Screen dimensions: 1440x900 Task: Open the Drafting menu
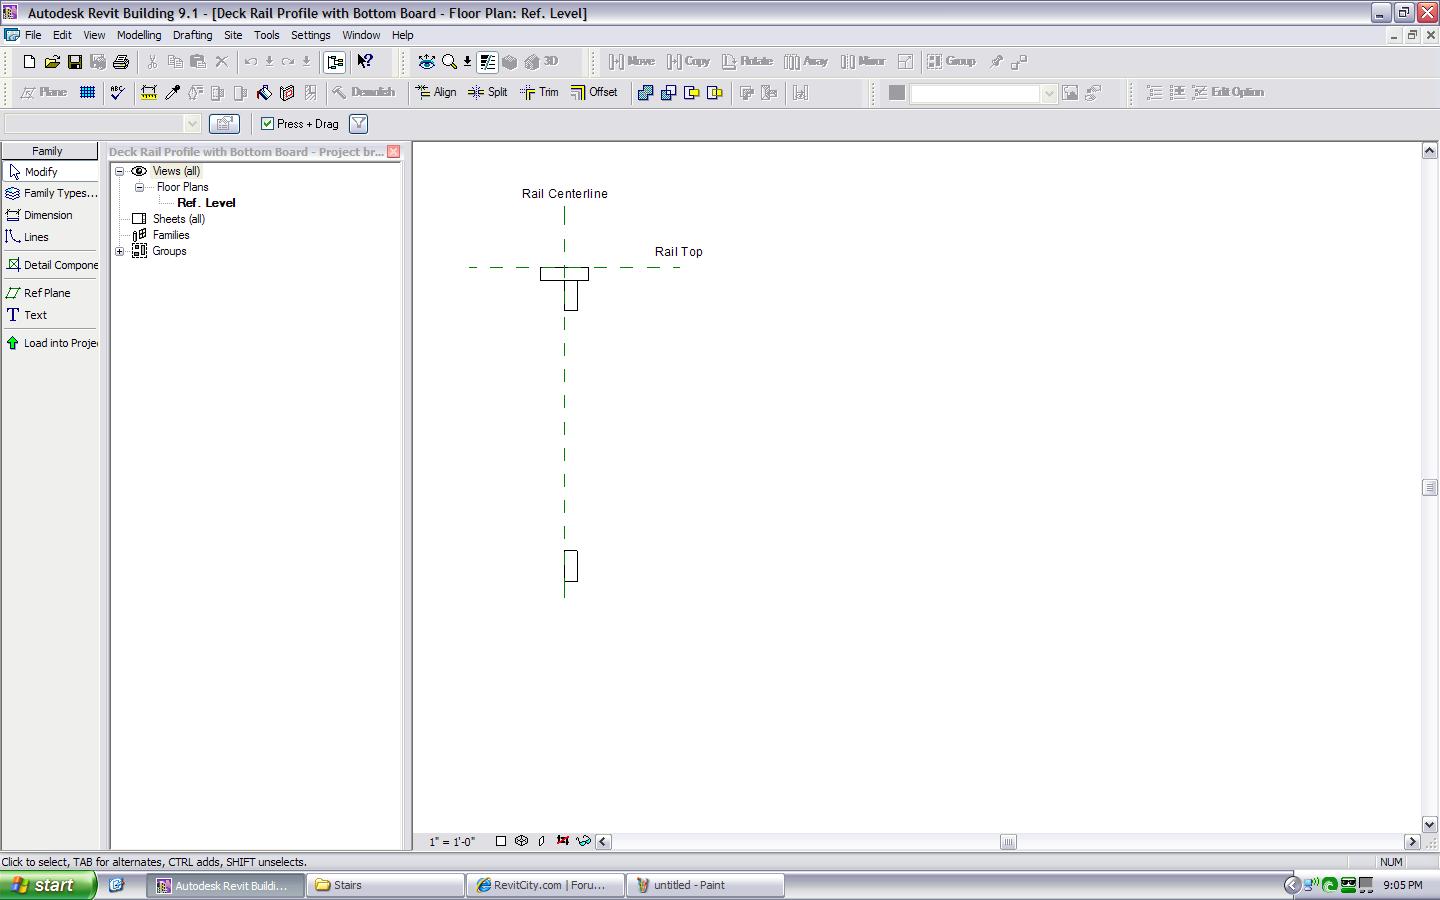coord(192,35)
